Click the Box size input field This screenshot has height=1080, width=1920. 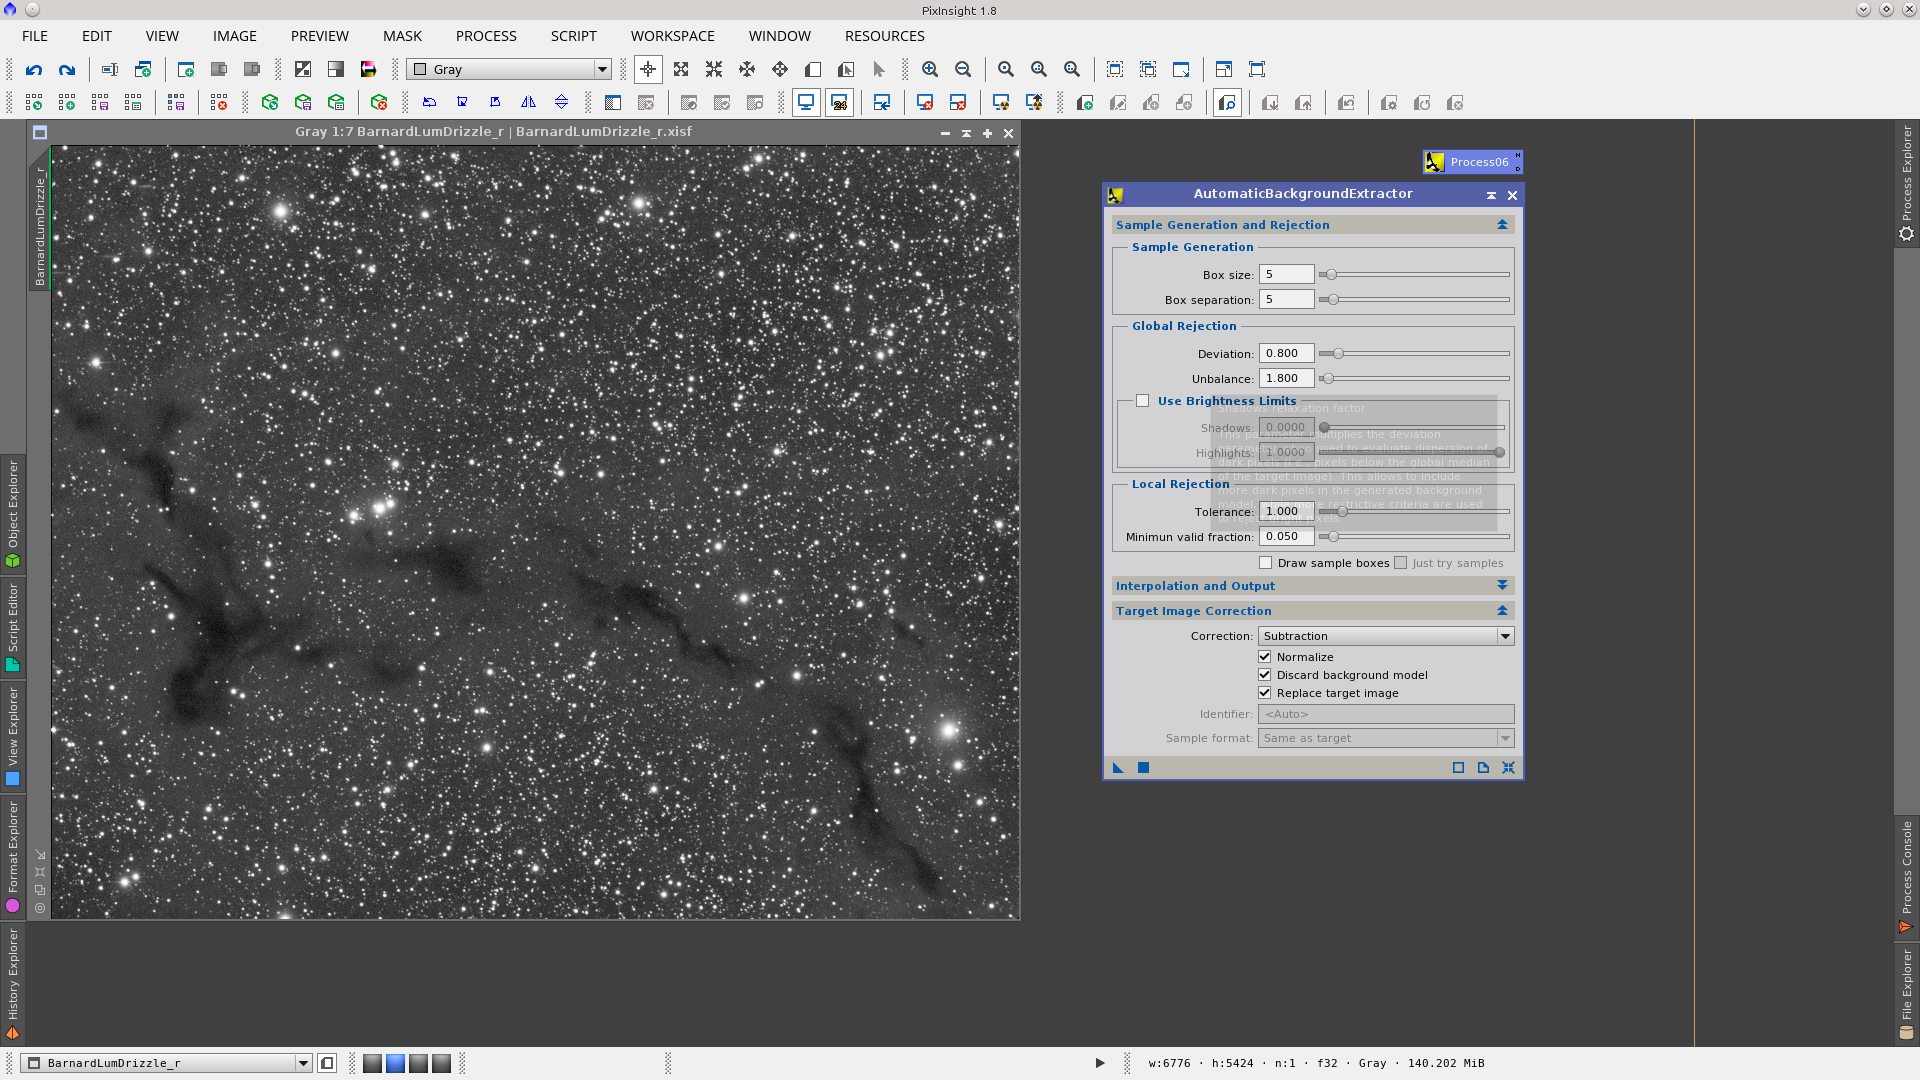1285,275
